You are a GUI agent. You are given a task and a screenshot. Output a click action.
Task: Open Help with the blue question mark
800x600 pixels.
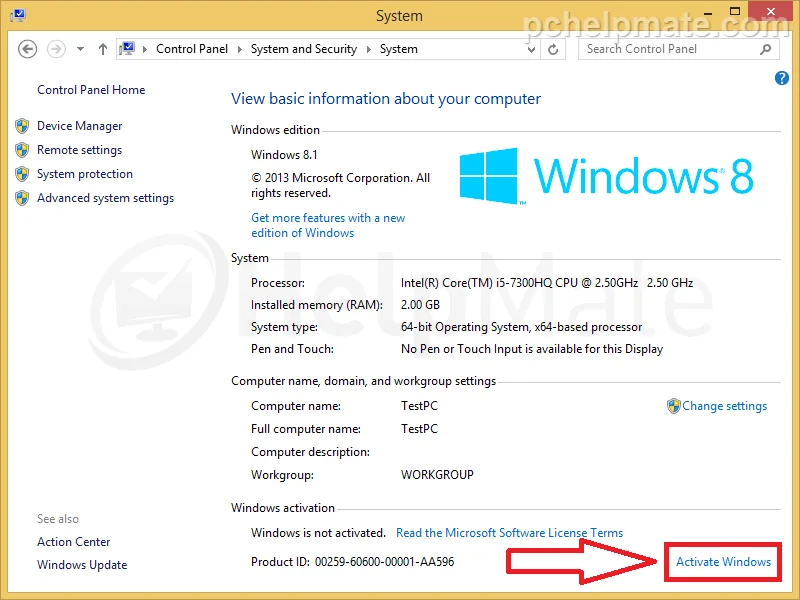pos(781,78)
